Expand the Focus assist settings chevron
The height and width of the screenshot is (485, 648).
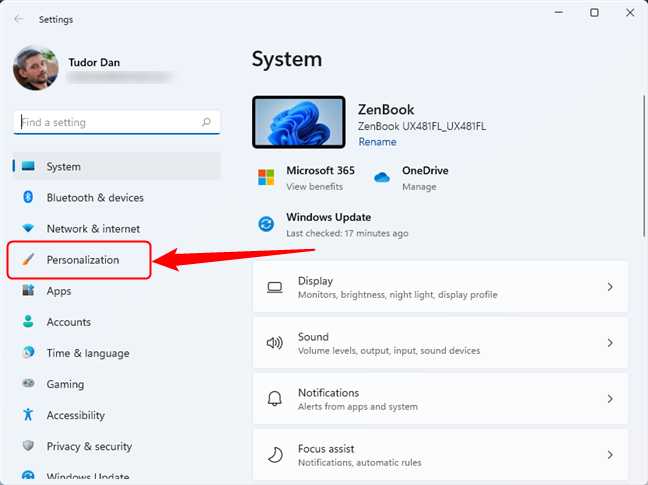[610, 455]
